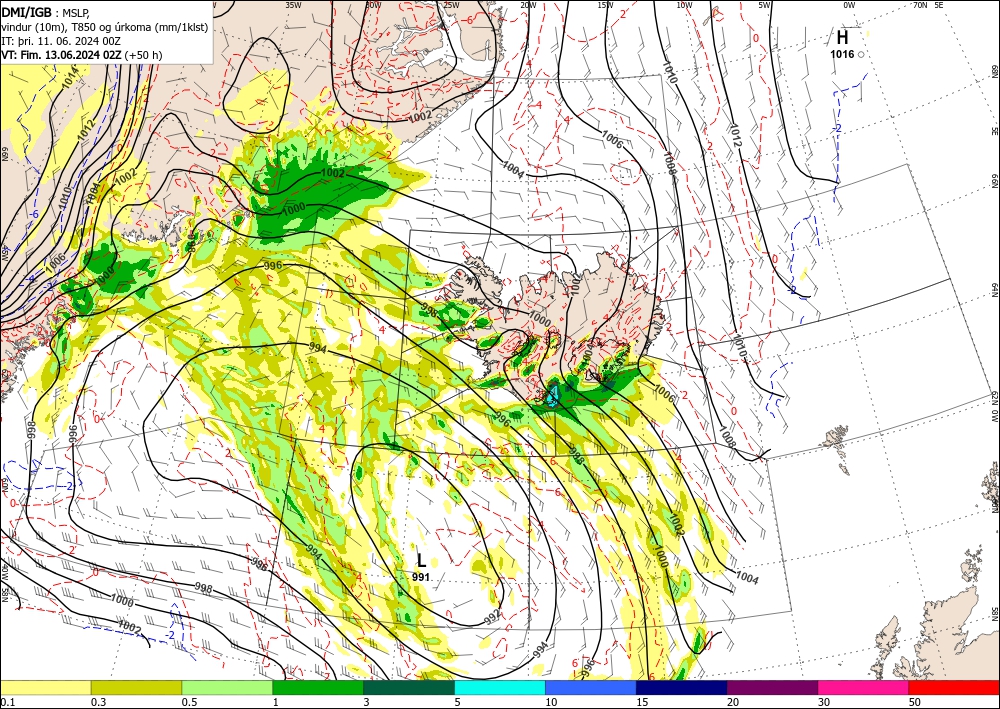
Task: Select the dark green 3–5 legend swatch
Action: point(409,687)
